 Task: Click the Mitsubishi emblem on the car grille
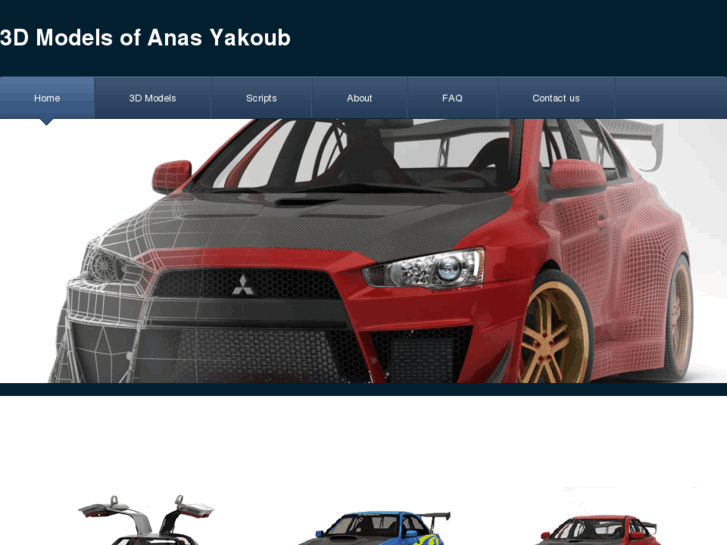(243, 285)
